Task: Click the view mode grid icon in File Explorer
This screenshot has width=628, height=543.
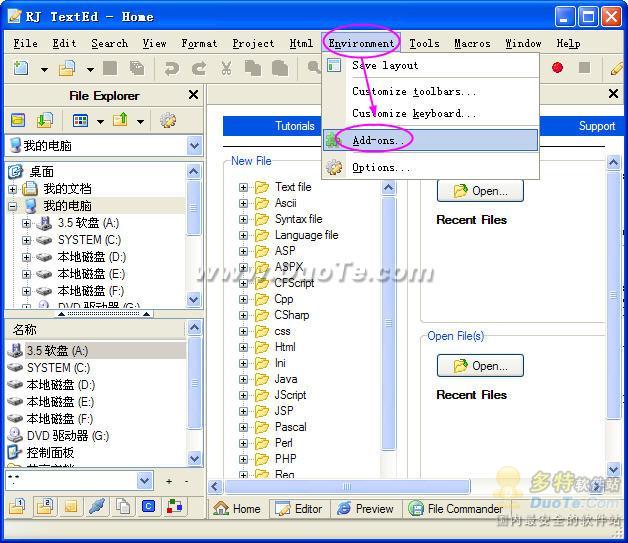Action: 81,120
